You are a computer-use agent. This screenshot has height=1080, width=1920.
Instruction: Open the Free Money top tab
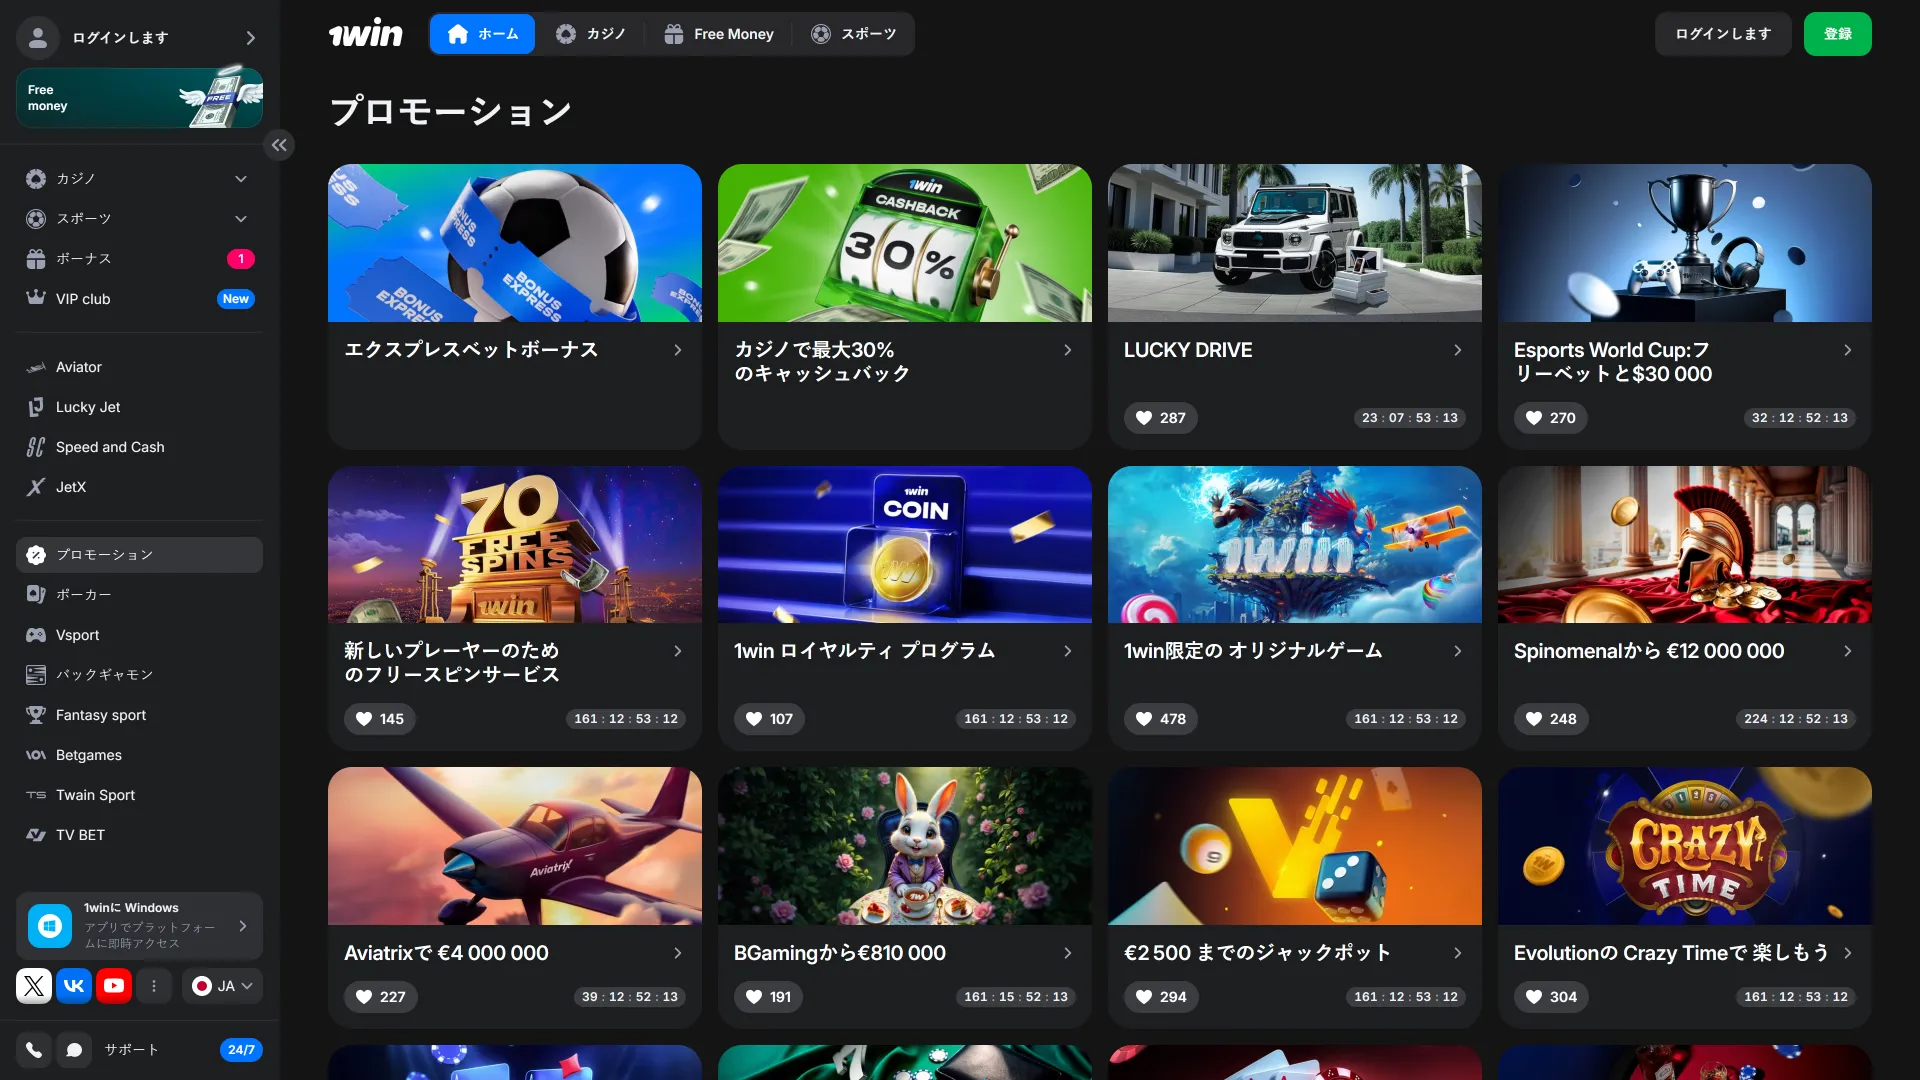pos(718,34)
